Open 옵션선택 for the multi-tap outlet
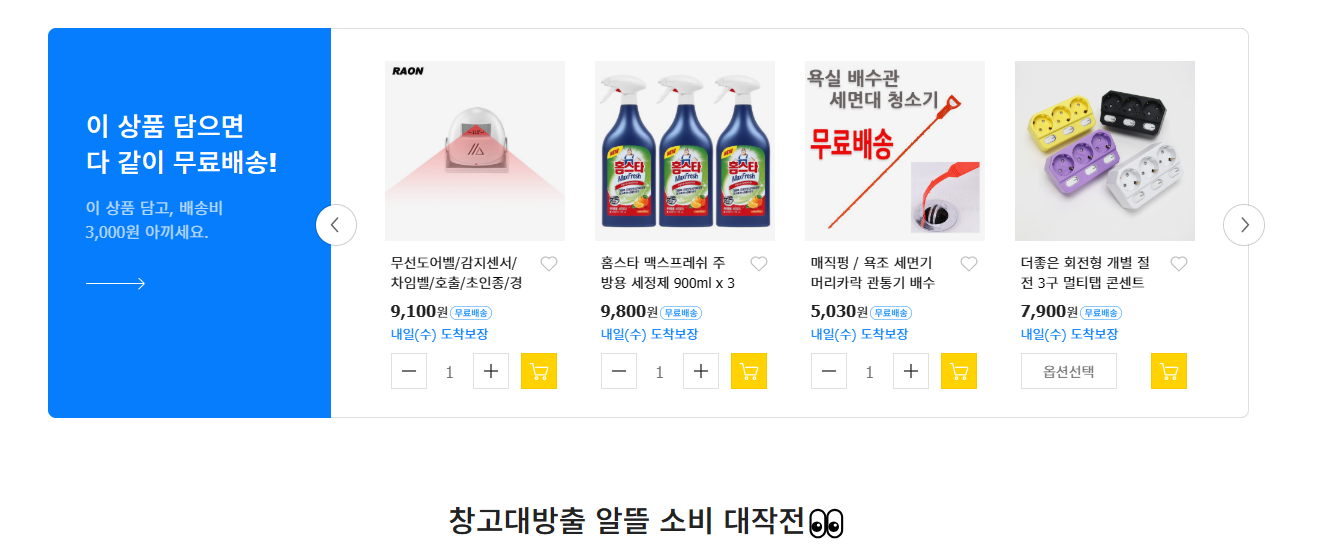The width and height of the screenshot is (1327, 555). tap(1069, 371)
